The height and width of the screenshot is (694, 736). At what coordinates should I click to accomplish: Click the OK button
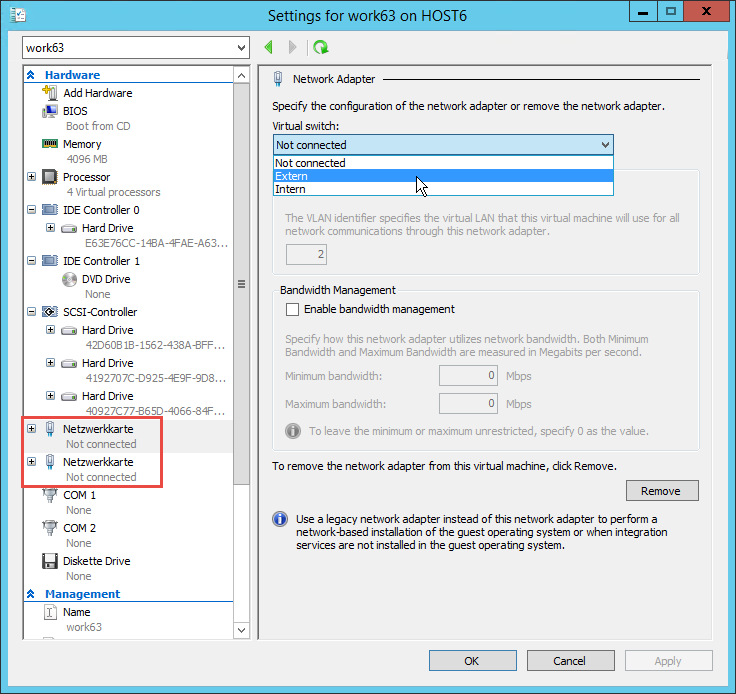472,661
